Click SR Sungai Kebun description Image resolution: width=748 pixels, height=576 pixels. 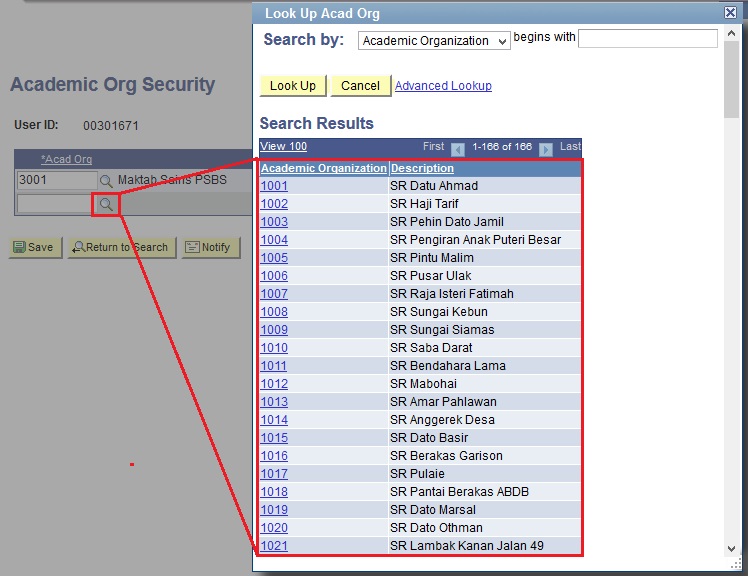point(439,312)
